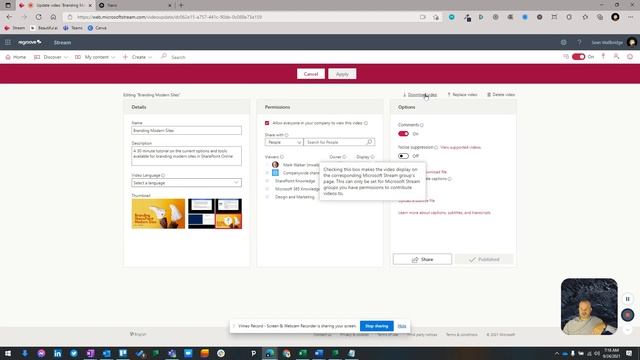Expand the Discover menu
Screen dimensions: 640x360
(51, 57)
